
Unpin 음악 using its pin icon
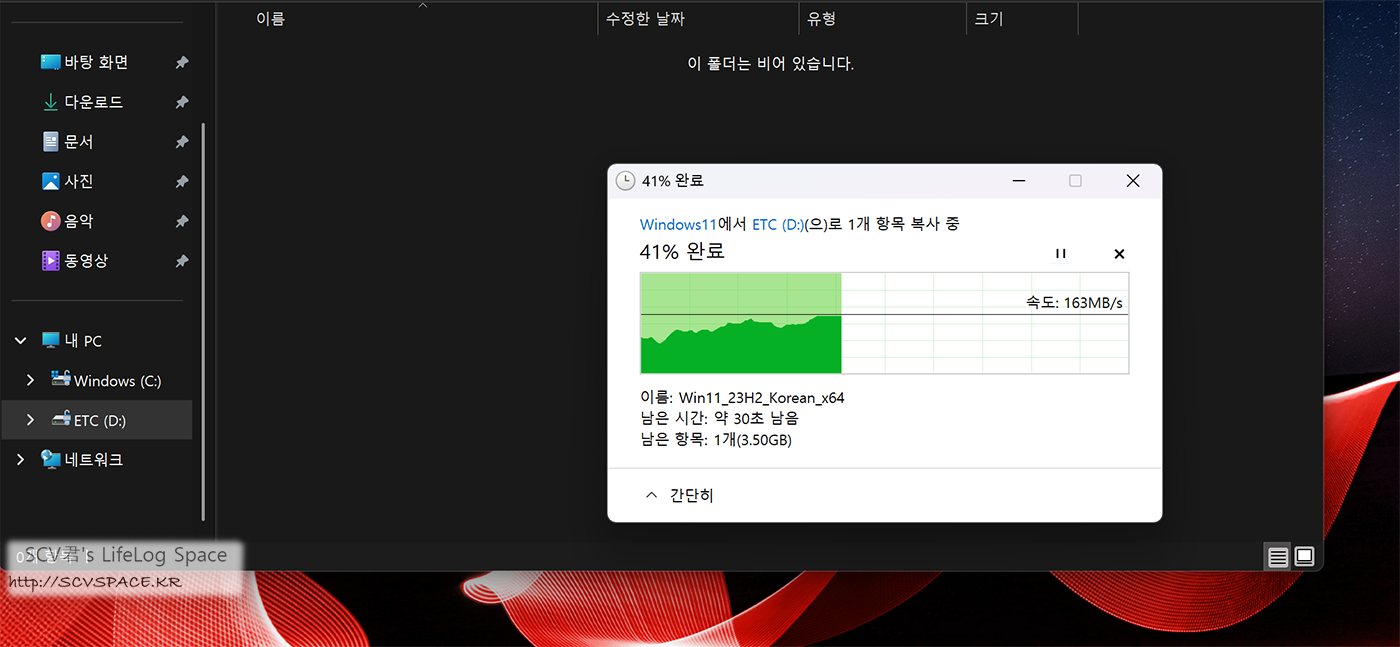tap(182, 221)
